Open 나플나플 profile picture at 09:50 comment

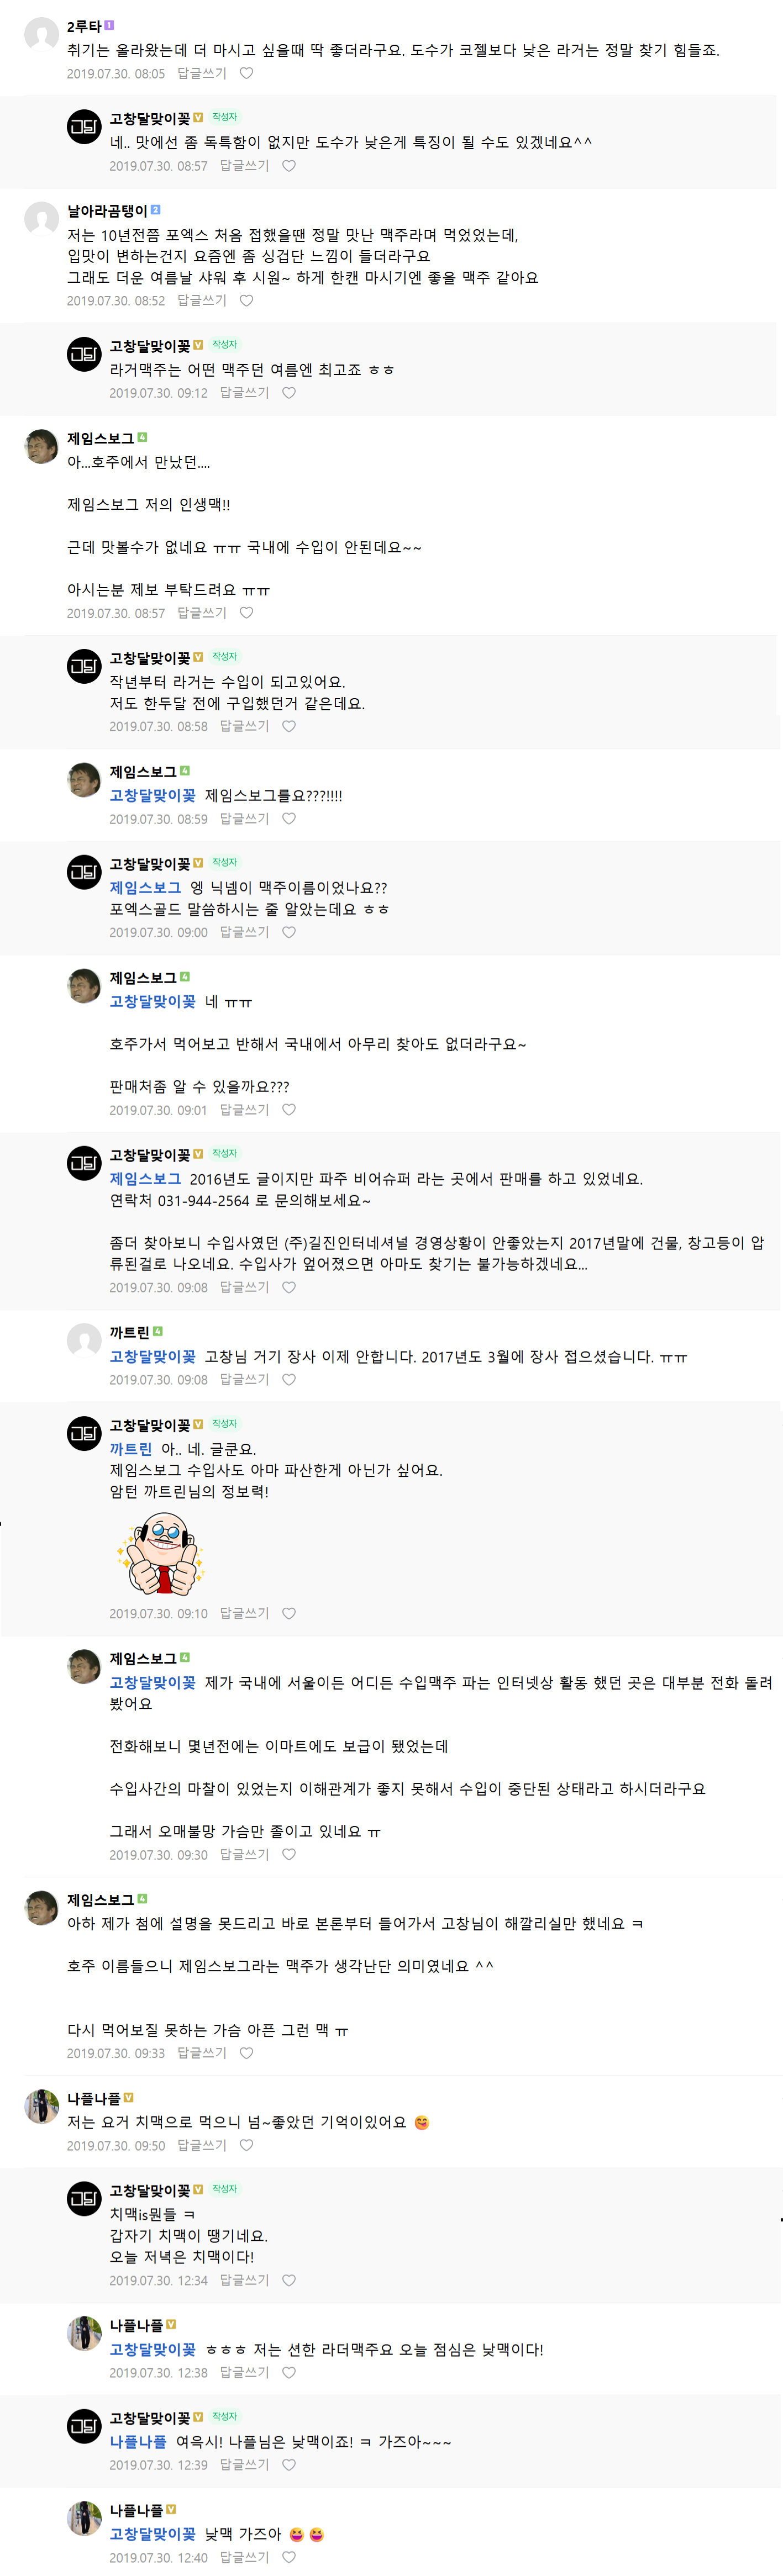[x=41, y=2107]
